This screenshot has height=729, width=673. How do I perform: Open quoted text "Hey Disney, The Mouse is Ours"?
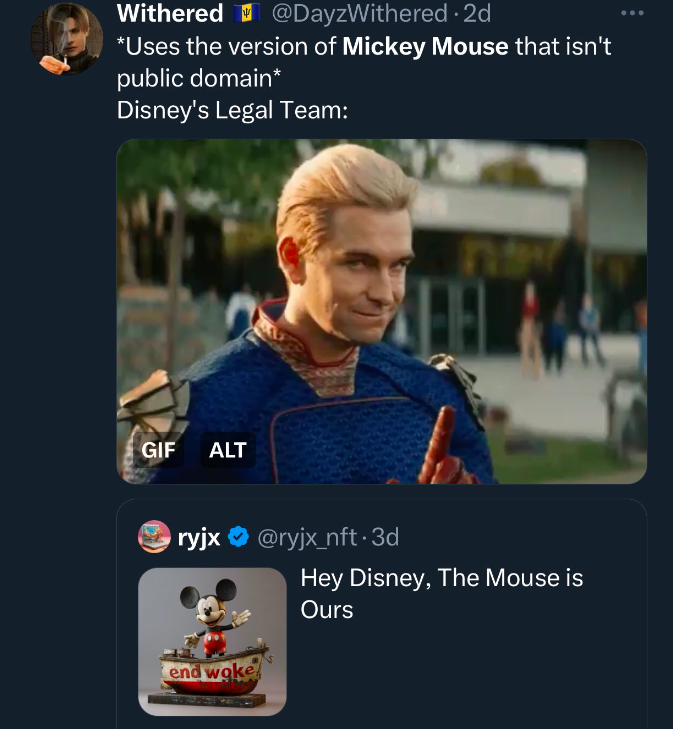(441, 593)
